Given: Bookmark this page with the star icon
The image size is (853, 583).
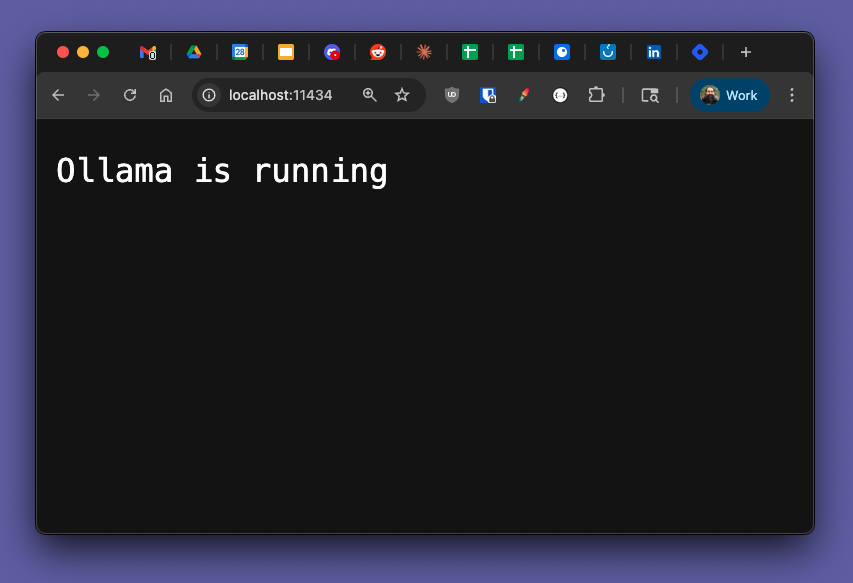Looking at the screenshot, I should (402, 95).
